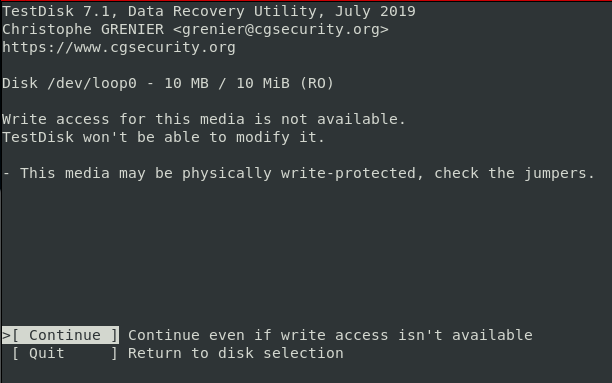Click the closing bracket of Continue option
The width and height of the screenshot is (612, 383).
pos(114,335)
